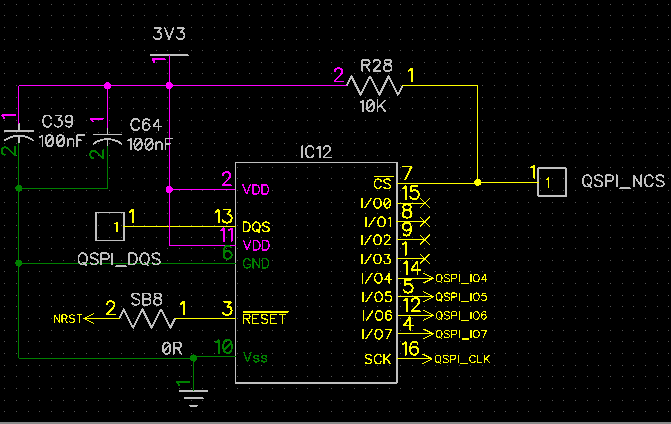Viewport: 671px width, 424px height.
Task: Click the no-connect X on I/O2 pin
Action: tap(425, 240)
